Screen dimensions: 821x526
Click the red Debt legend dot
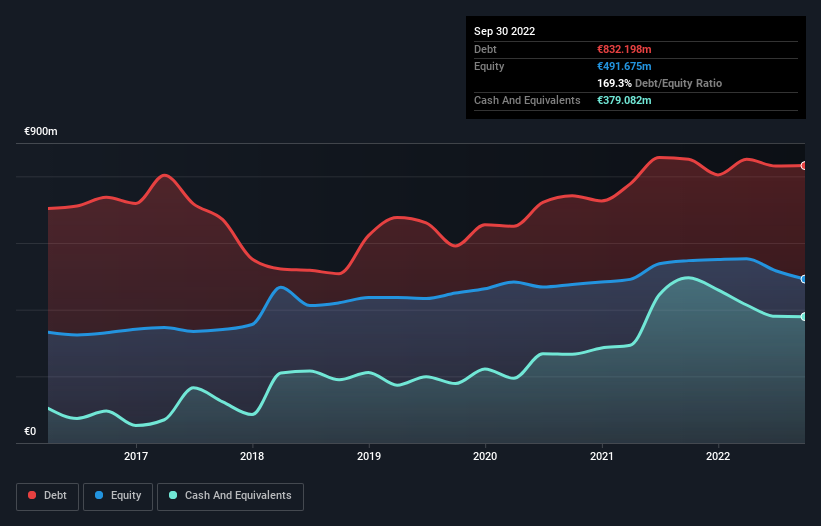(x=32, y=495)
